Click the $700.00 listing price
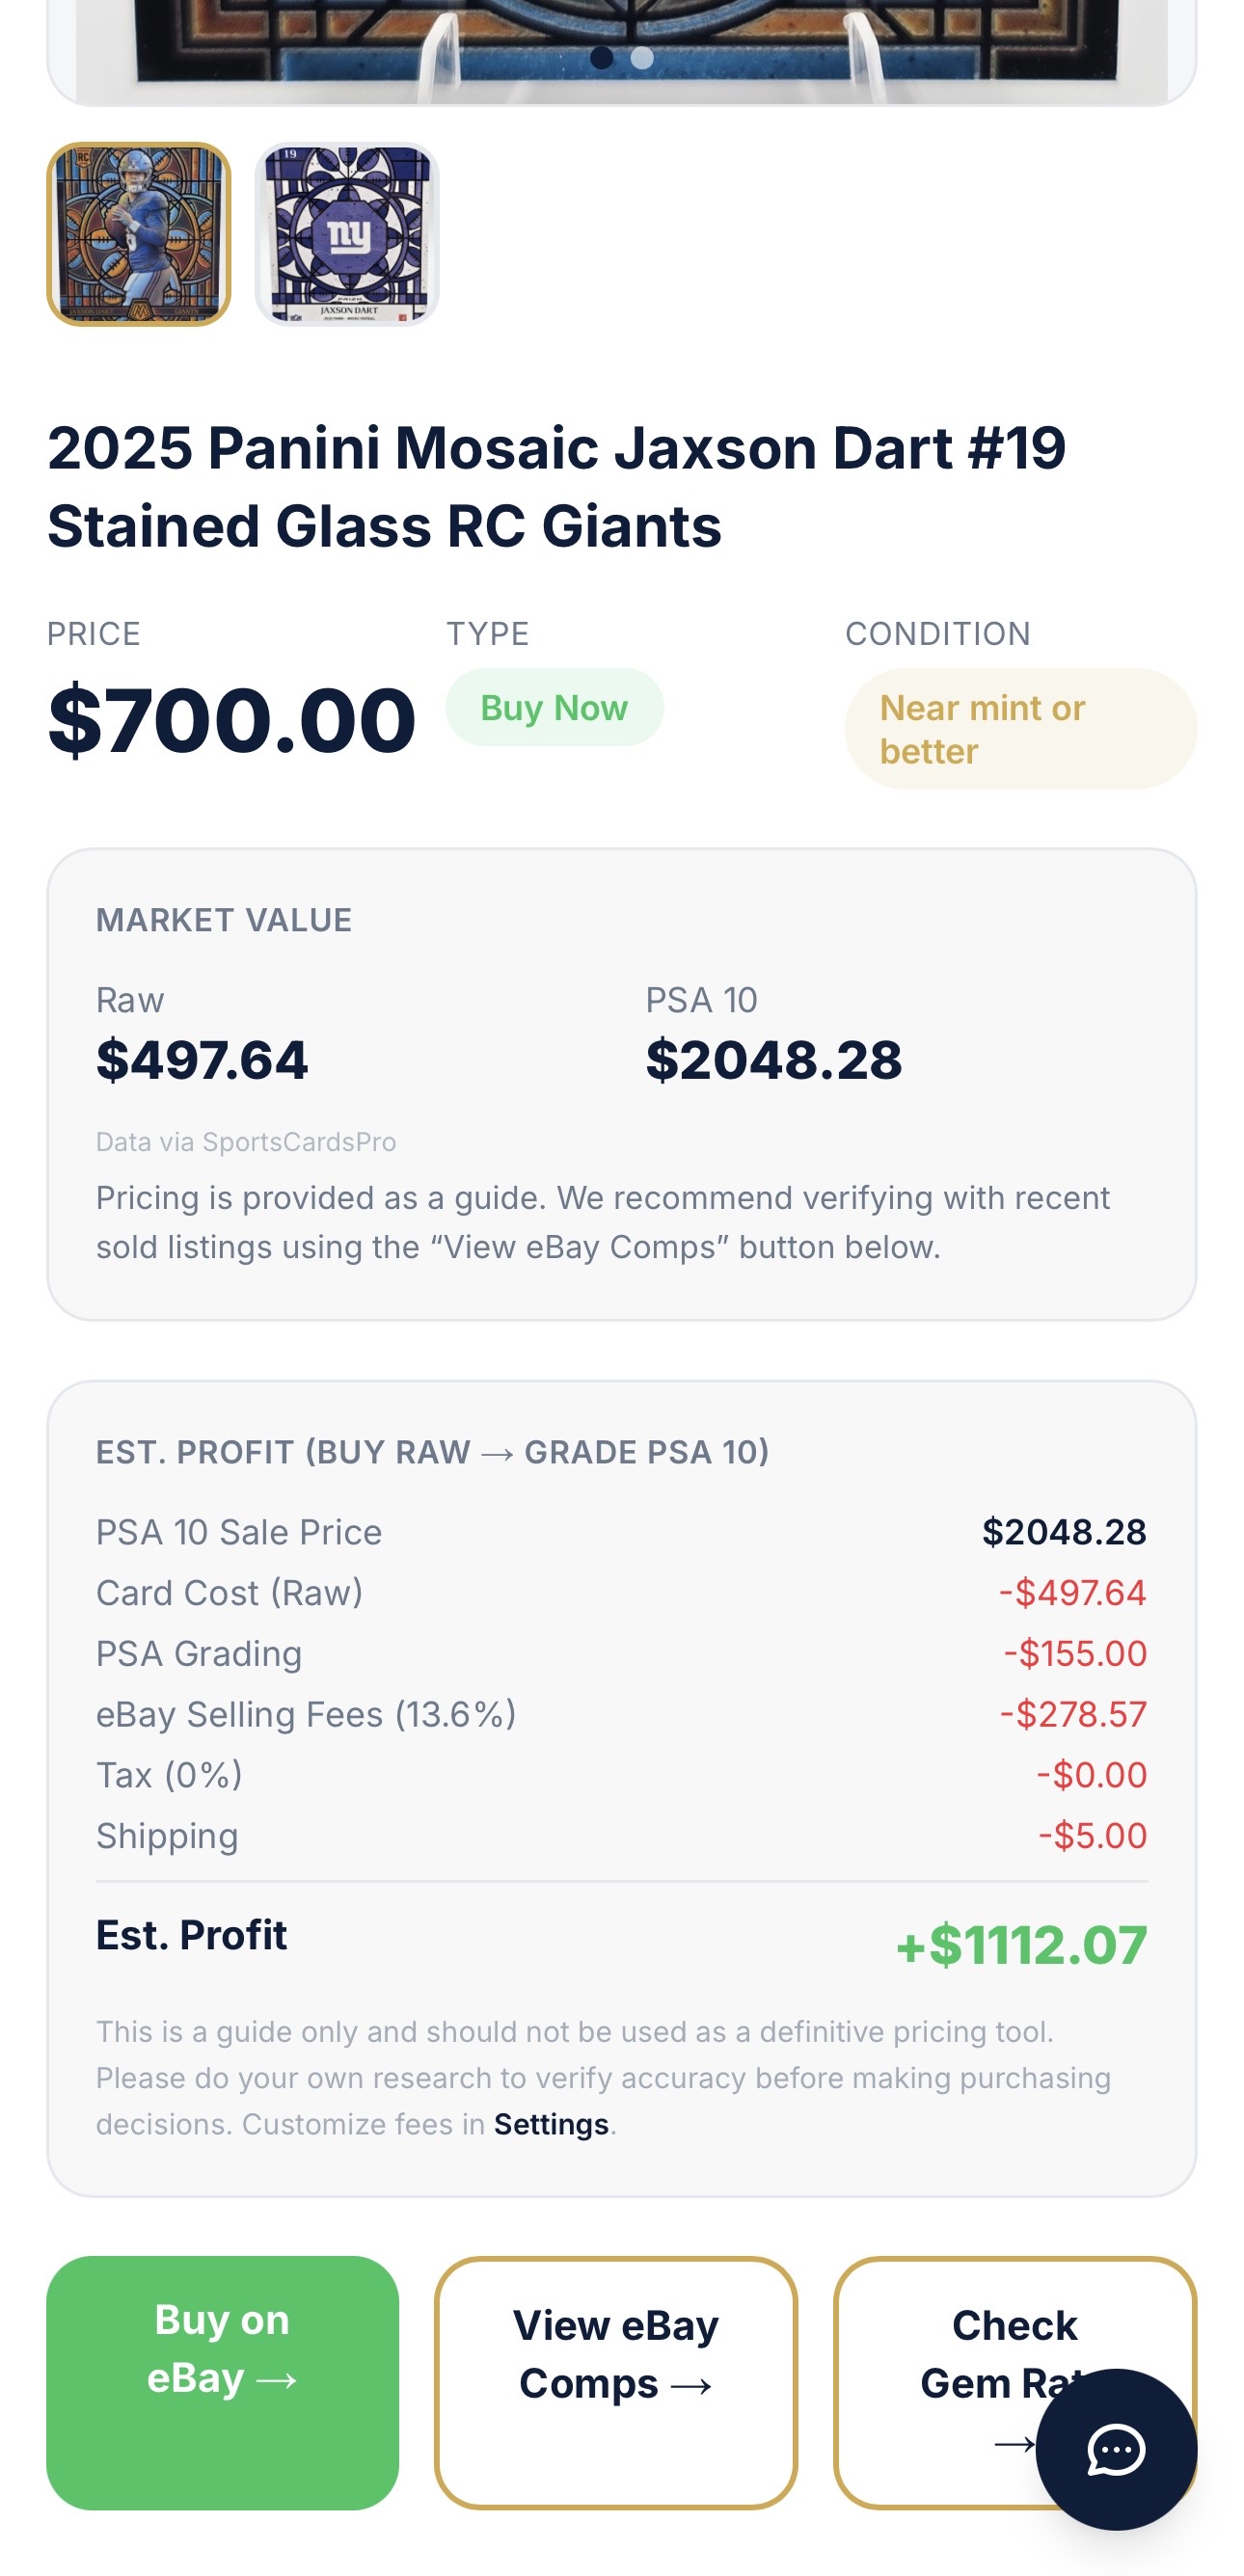Viewport: 1244px width, 2576px height. (x=231, y=720)
